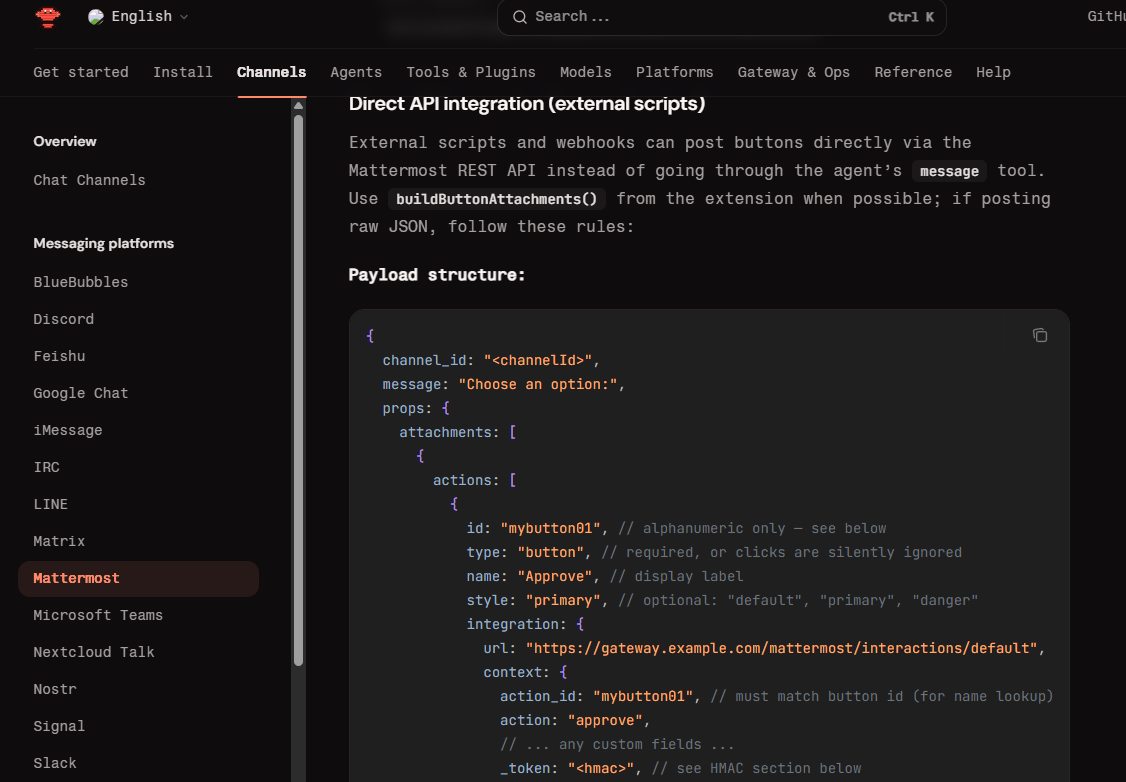
Task: Open the IRC sidebar page
Action: tap(46, 467)
